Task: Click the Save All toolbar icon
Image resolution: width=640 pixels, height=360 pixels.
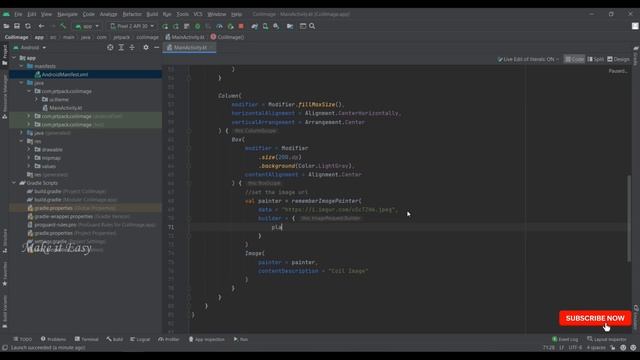Action: tap(17, 26)
